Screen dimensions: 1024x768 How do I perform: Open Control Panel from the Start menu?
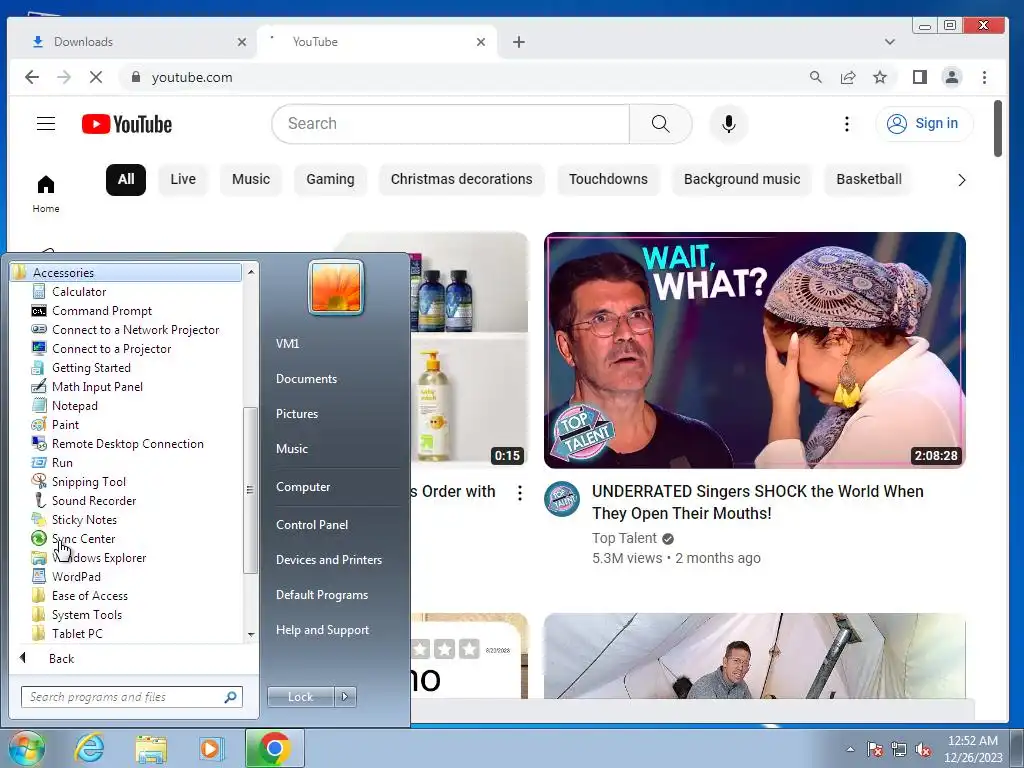(x=312, y=524)
